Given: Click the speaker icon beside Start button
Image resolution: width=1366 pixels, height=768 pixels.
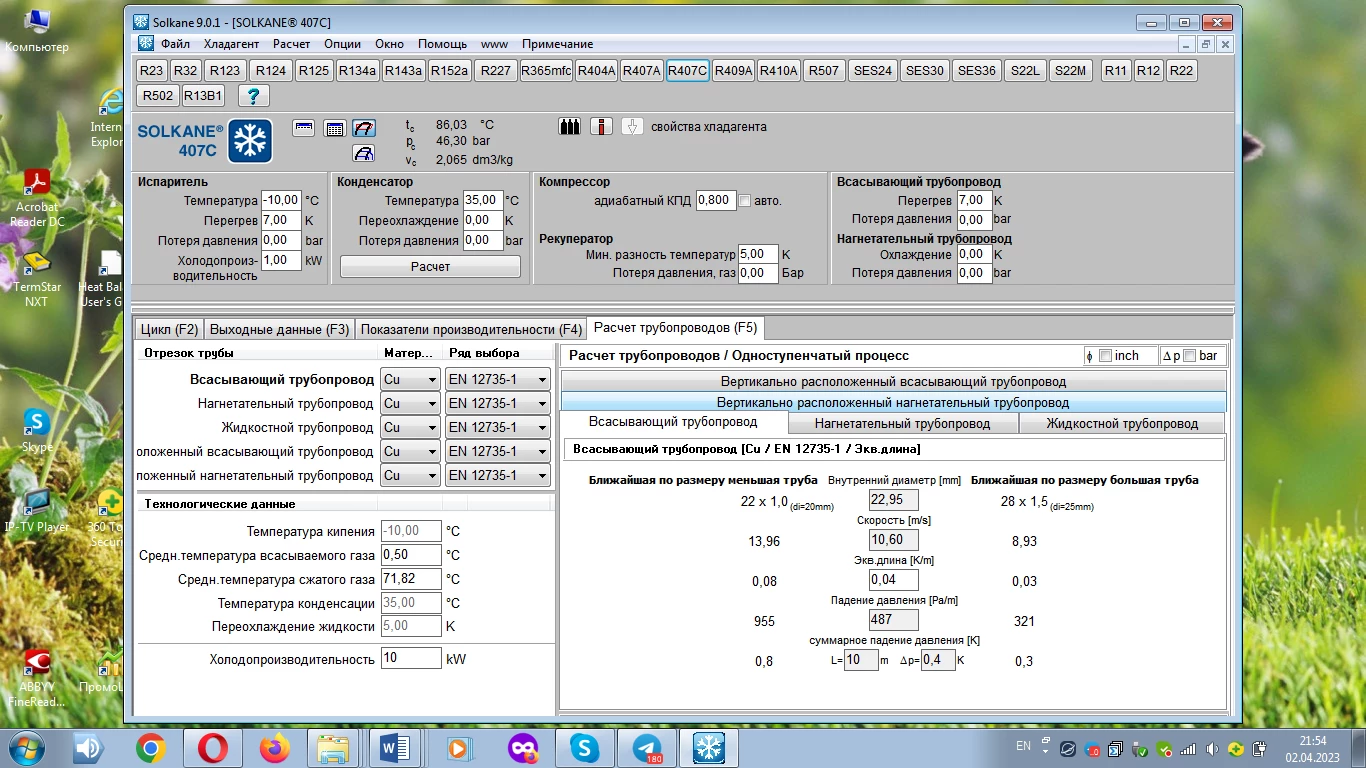Looking at the screenshot, I should pyautogui.click(x=89, y=747).
